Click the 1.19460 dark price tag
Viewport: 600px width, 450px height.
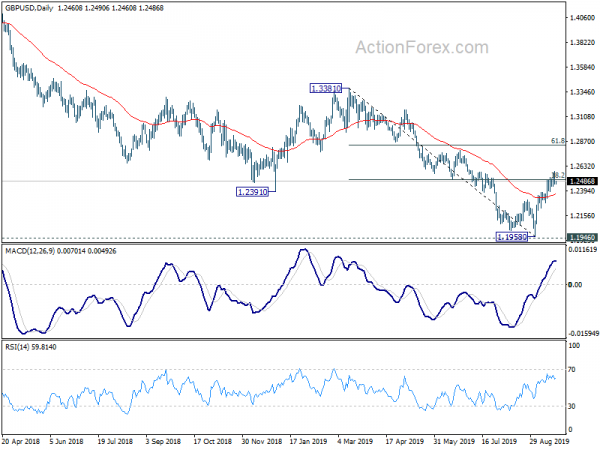point(582,238)
